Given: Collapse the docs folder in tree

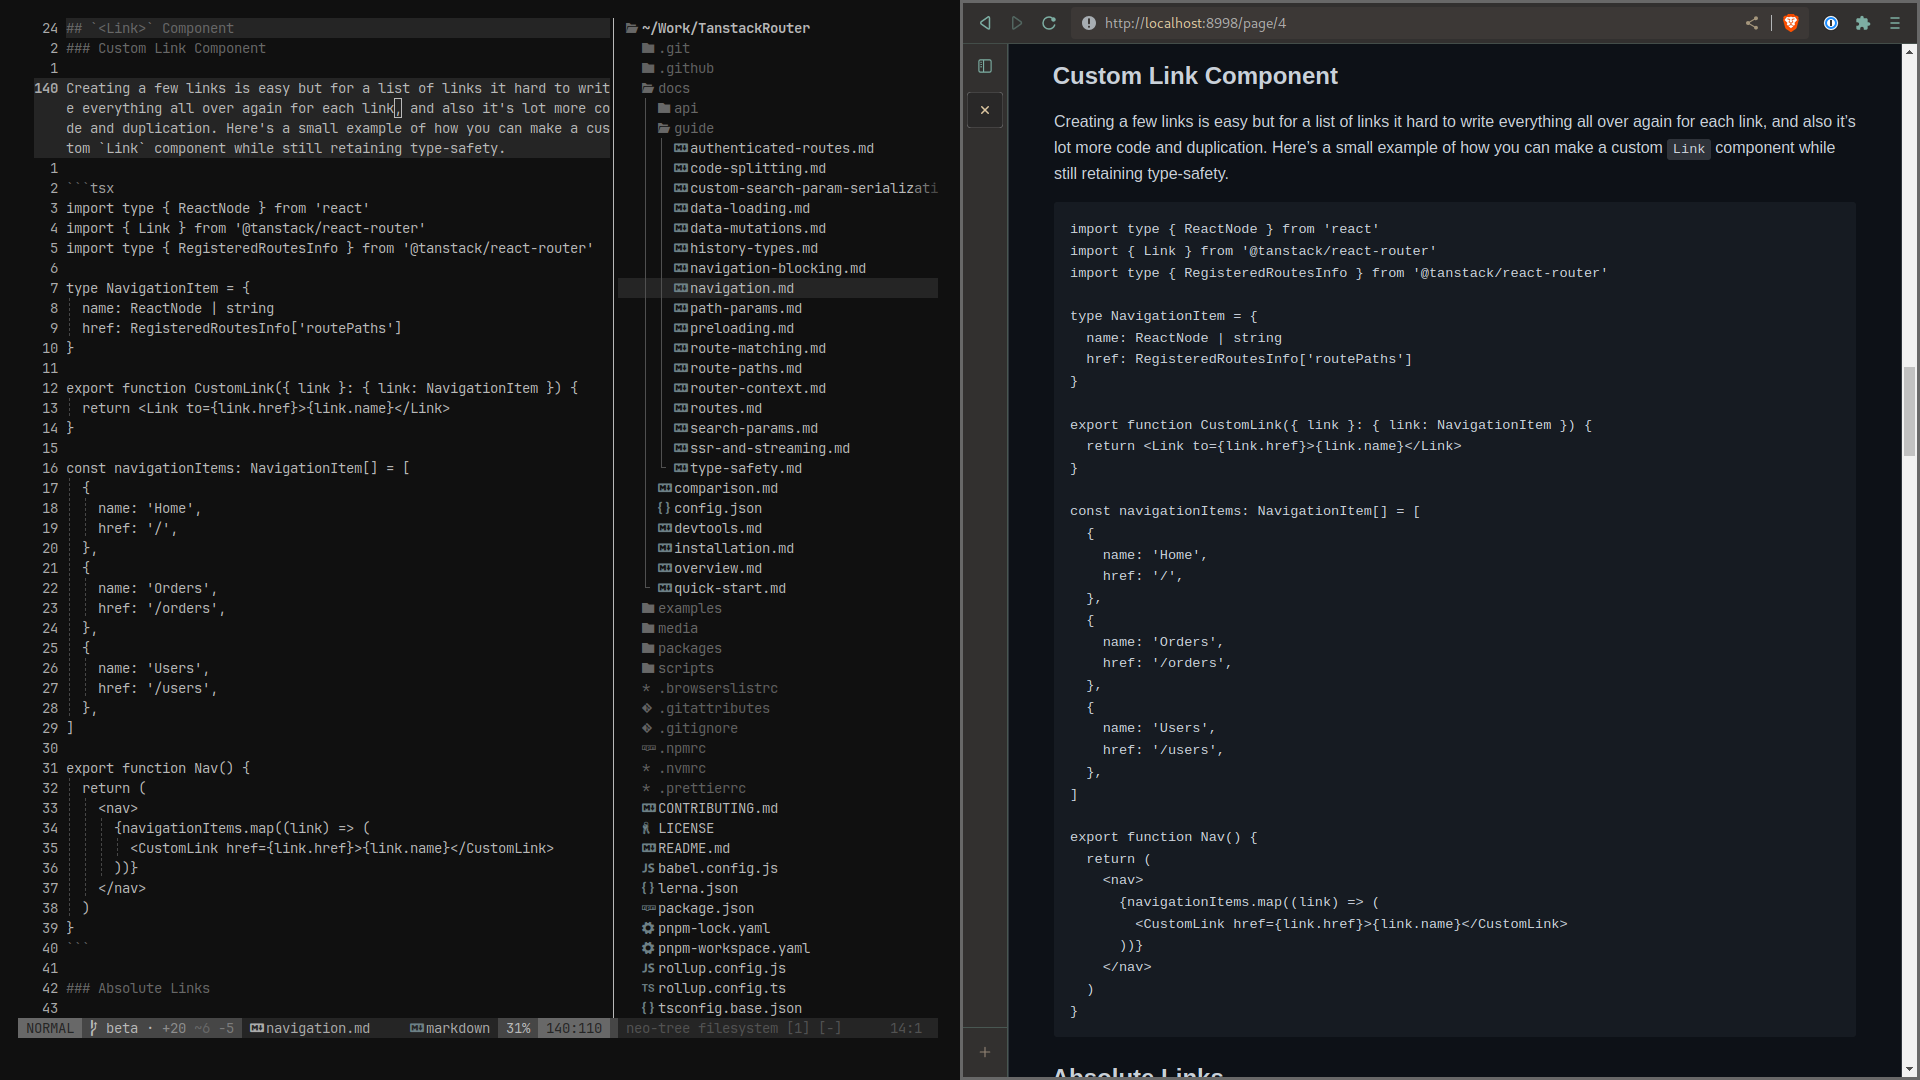Looking at the screenshot, I should click(673, 88).
